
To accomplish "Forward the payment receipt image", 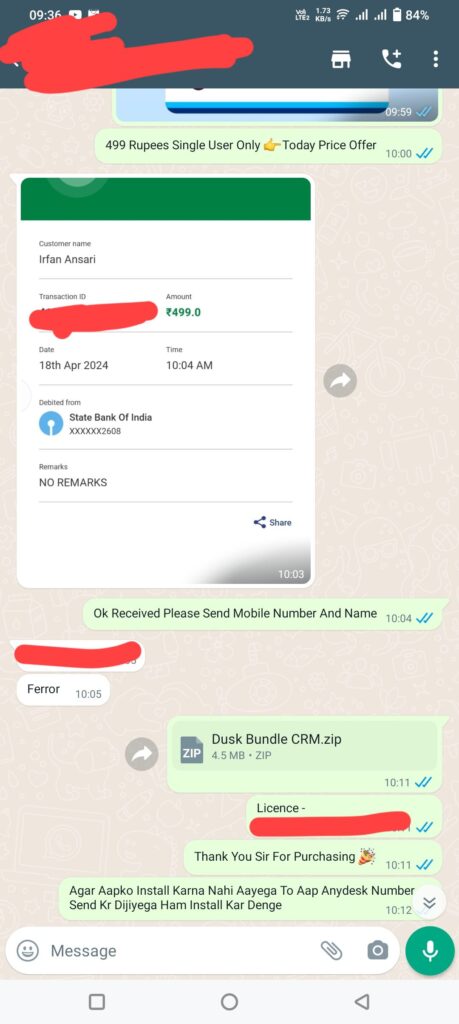I will click(340, 381).
